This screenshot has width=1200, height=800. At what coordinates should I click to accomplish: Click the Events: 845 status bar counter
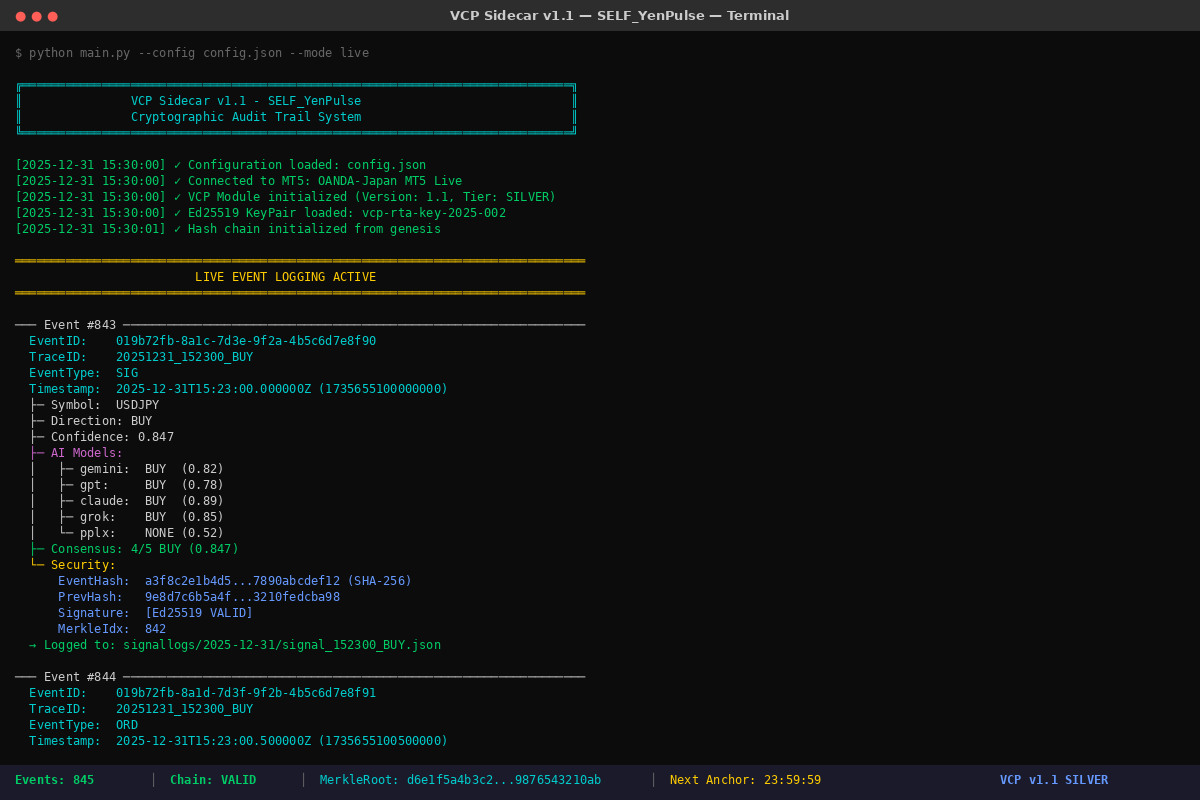point(55,780)
